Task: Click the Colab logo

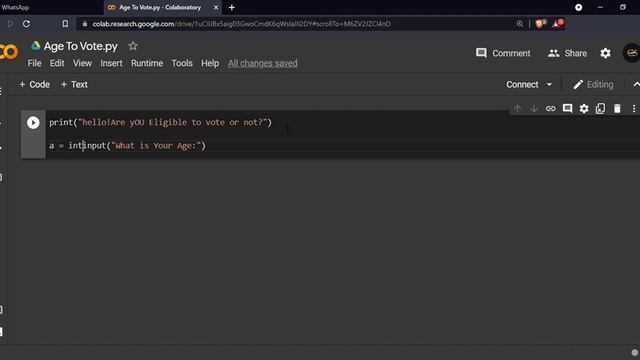Action: tap(8, 52)
